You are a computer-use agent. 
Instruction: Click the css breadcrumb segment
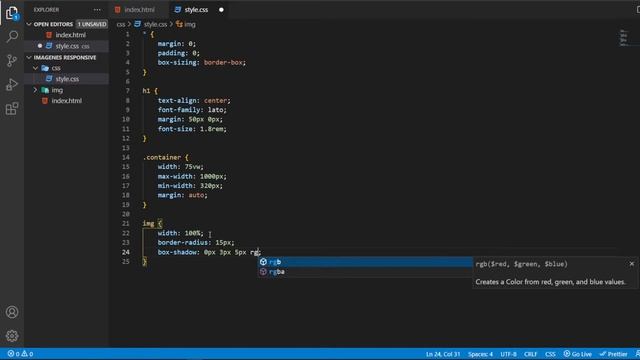point(121,24)
